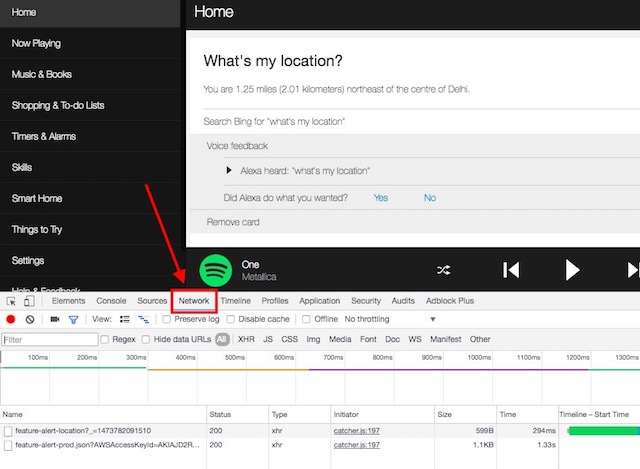This screenshot has width=640, height=469.
Task: Go to Skills in the sidebar
Action: pos(90,167)
